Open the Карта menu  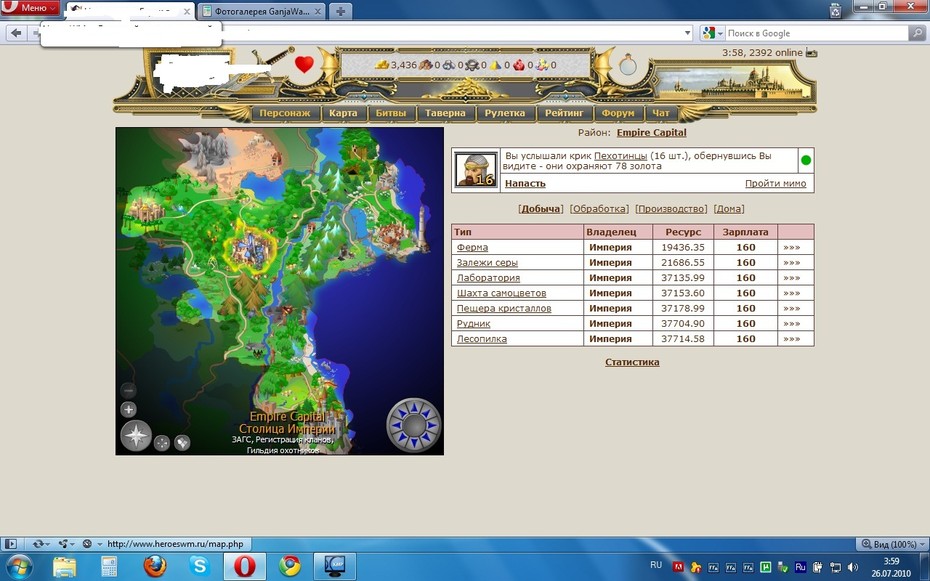coord(343,113)
